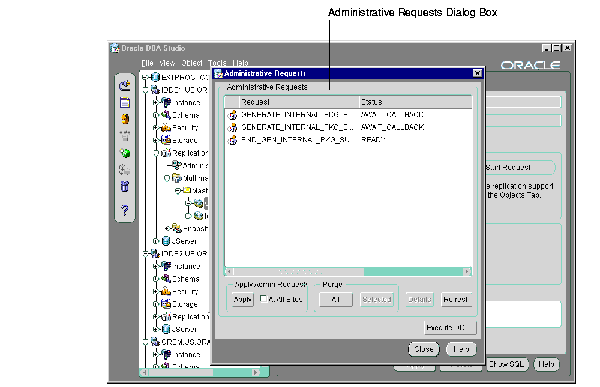Viewport: 600px width, 387px height.
Task: Click the blue trash can icon in left toolbar
Action: (x=125, y=186)
